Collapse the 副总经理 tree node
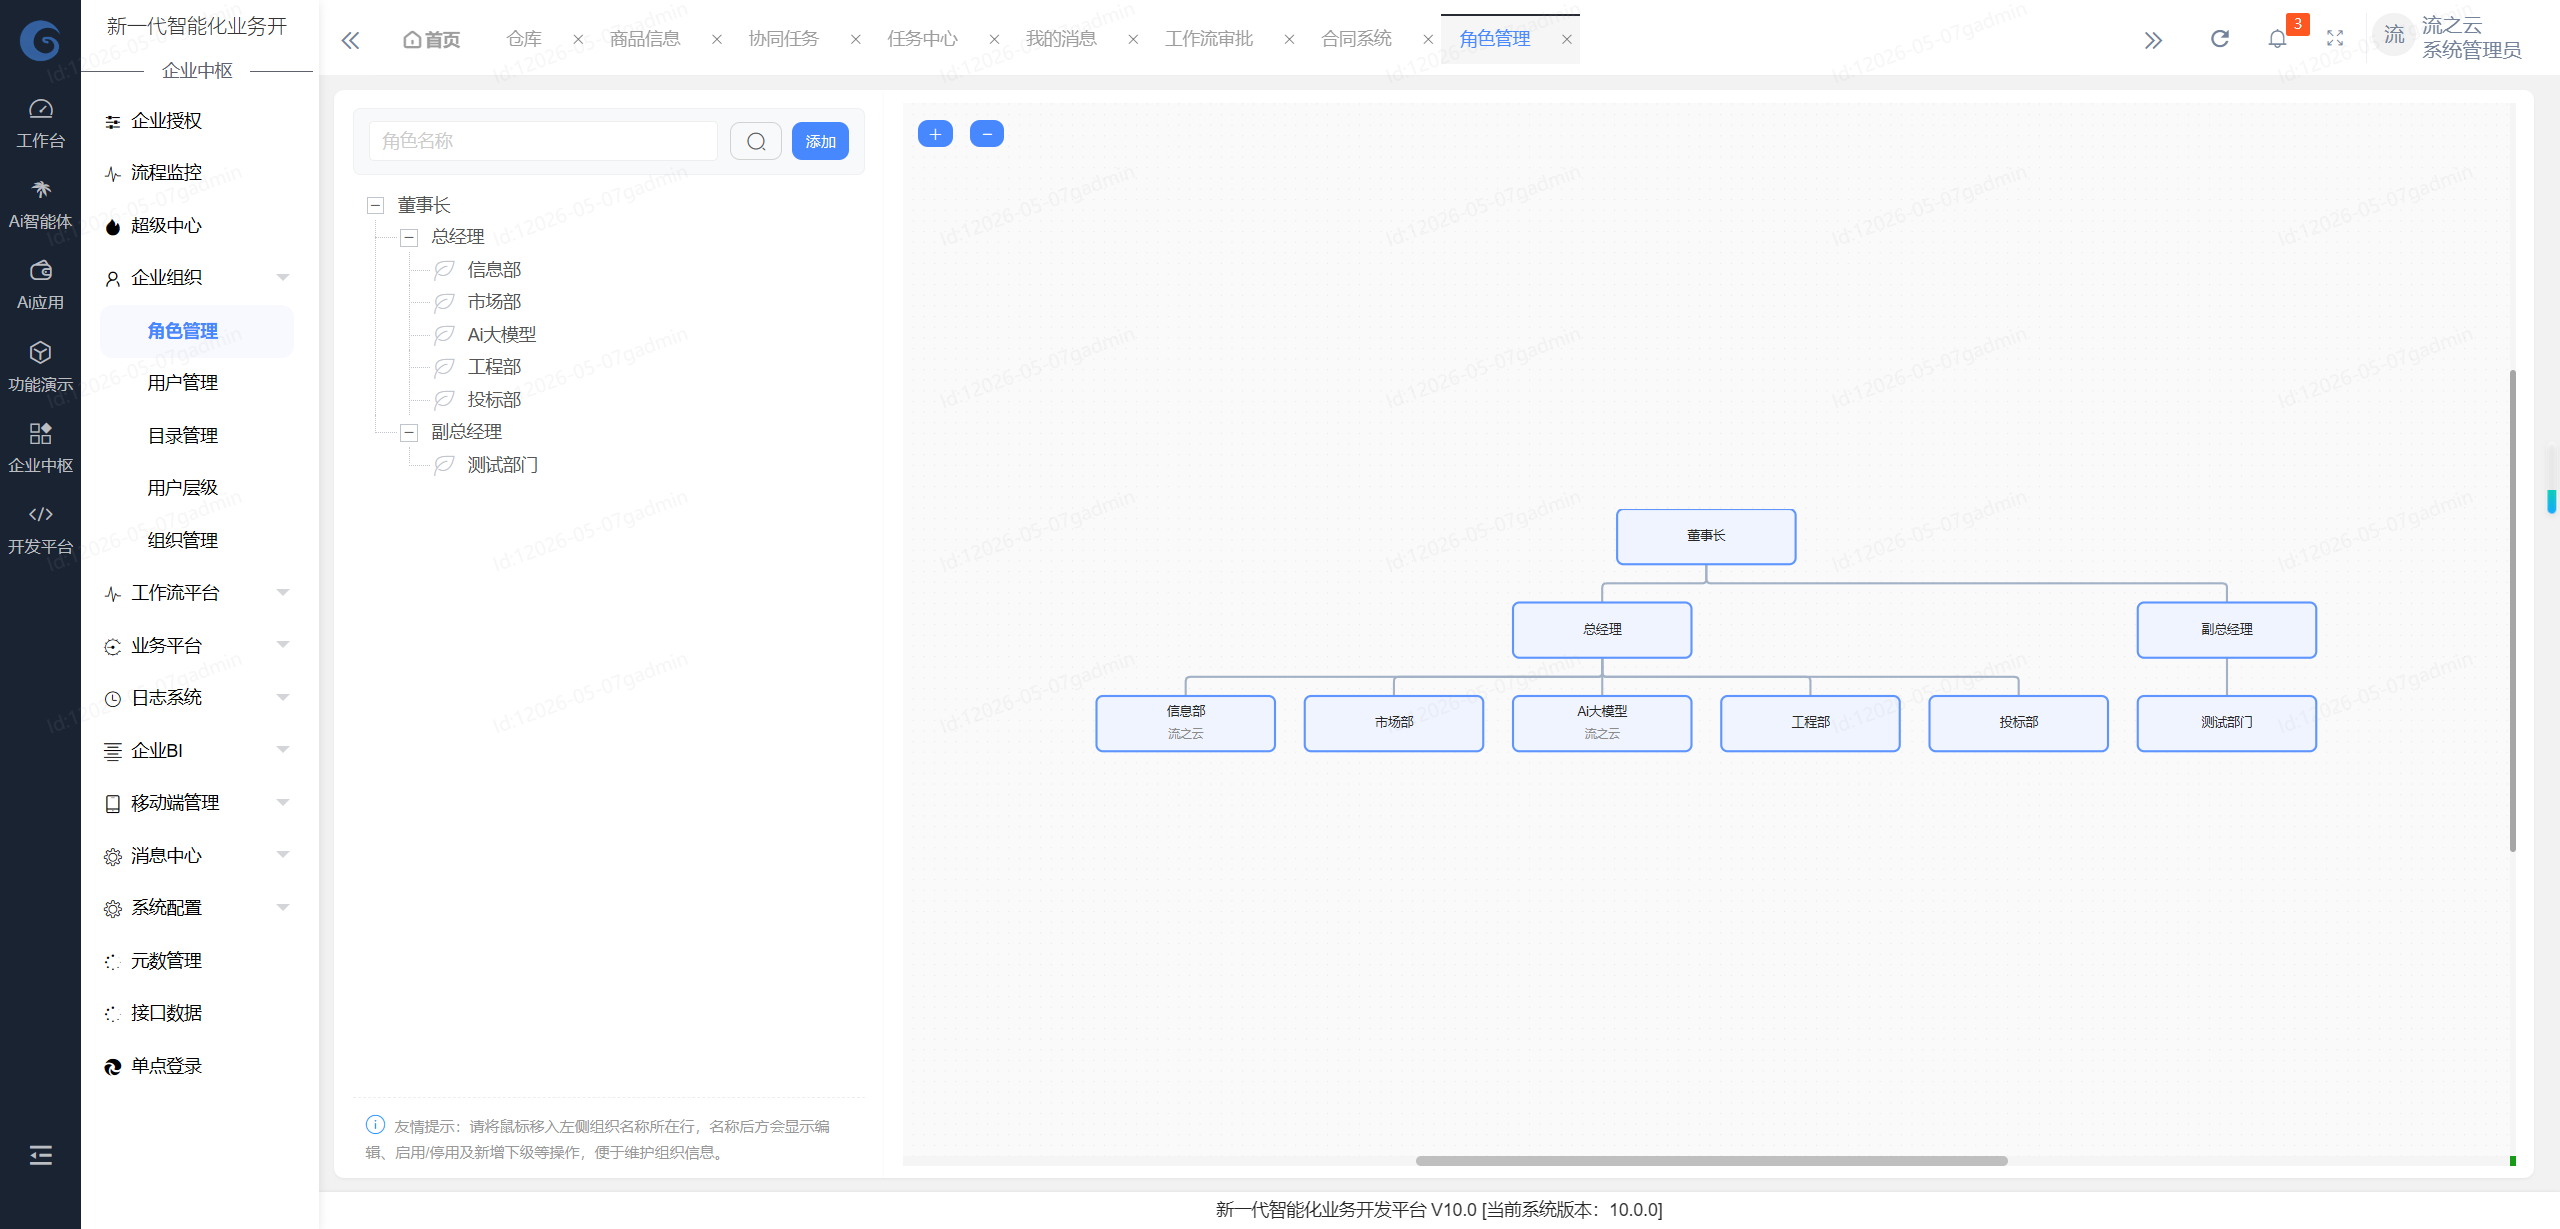This screenshot has width=2560, height=1229. 409,433
